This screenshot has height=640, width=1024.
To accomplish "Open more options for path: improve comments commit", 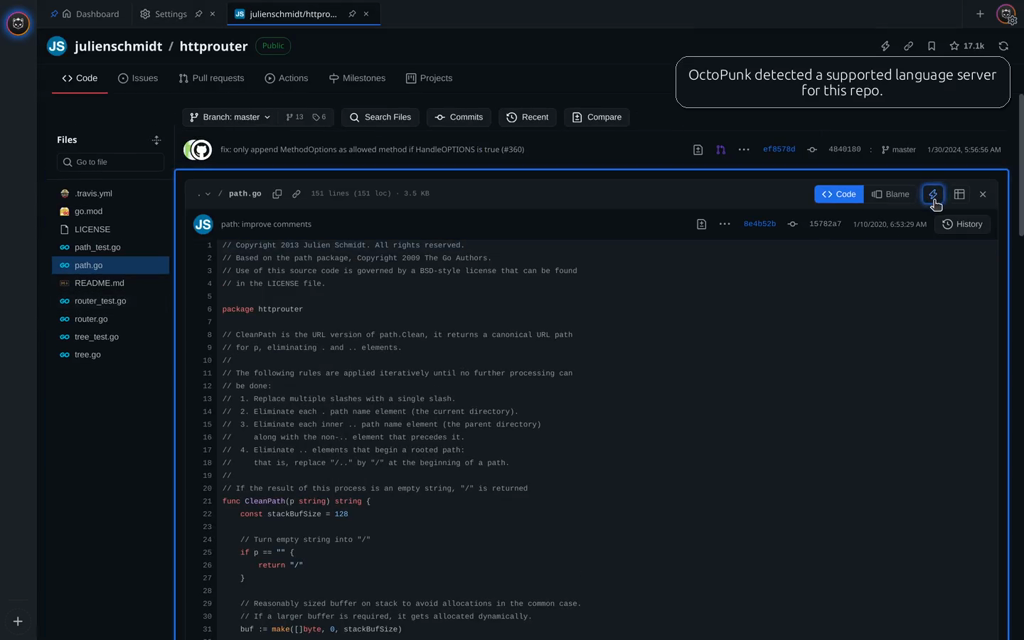I will click(724, 224).
